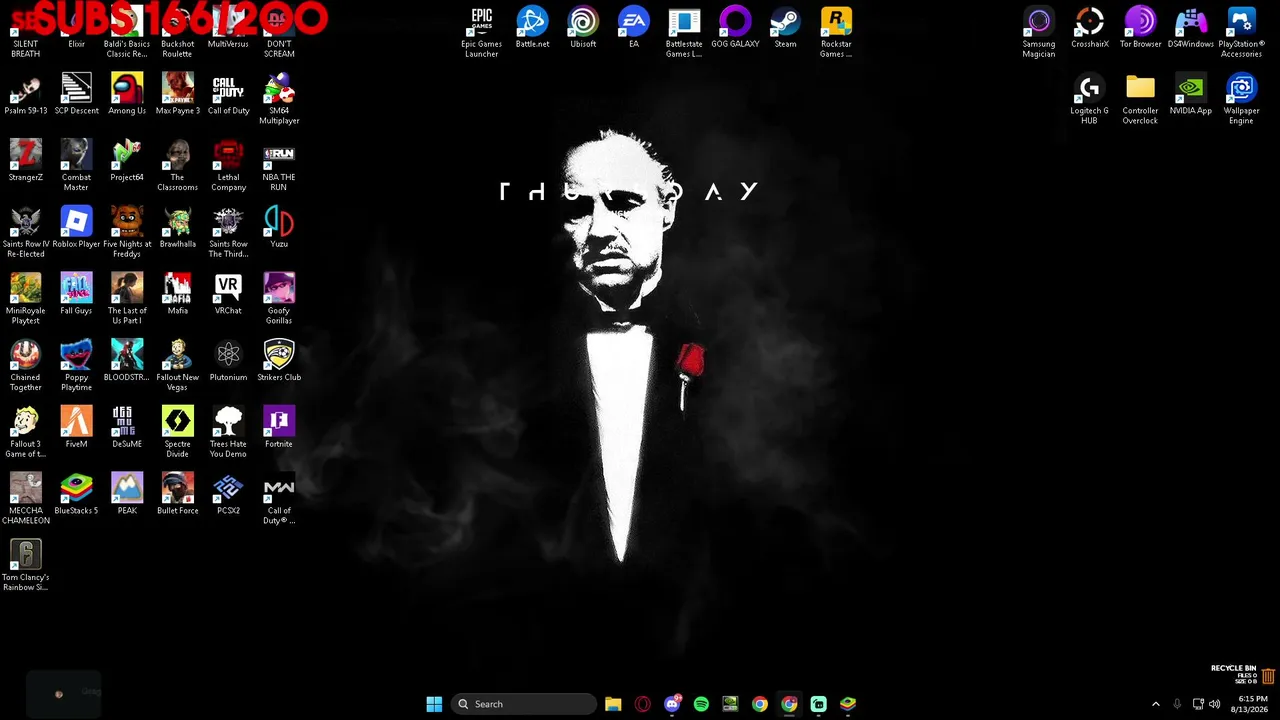1280x720 pixels.
Task: Select the Fallout New Vegas icon
Action: (x=178, y=365)
